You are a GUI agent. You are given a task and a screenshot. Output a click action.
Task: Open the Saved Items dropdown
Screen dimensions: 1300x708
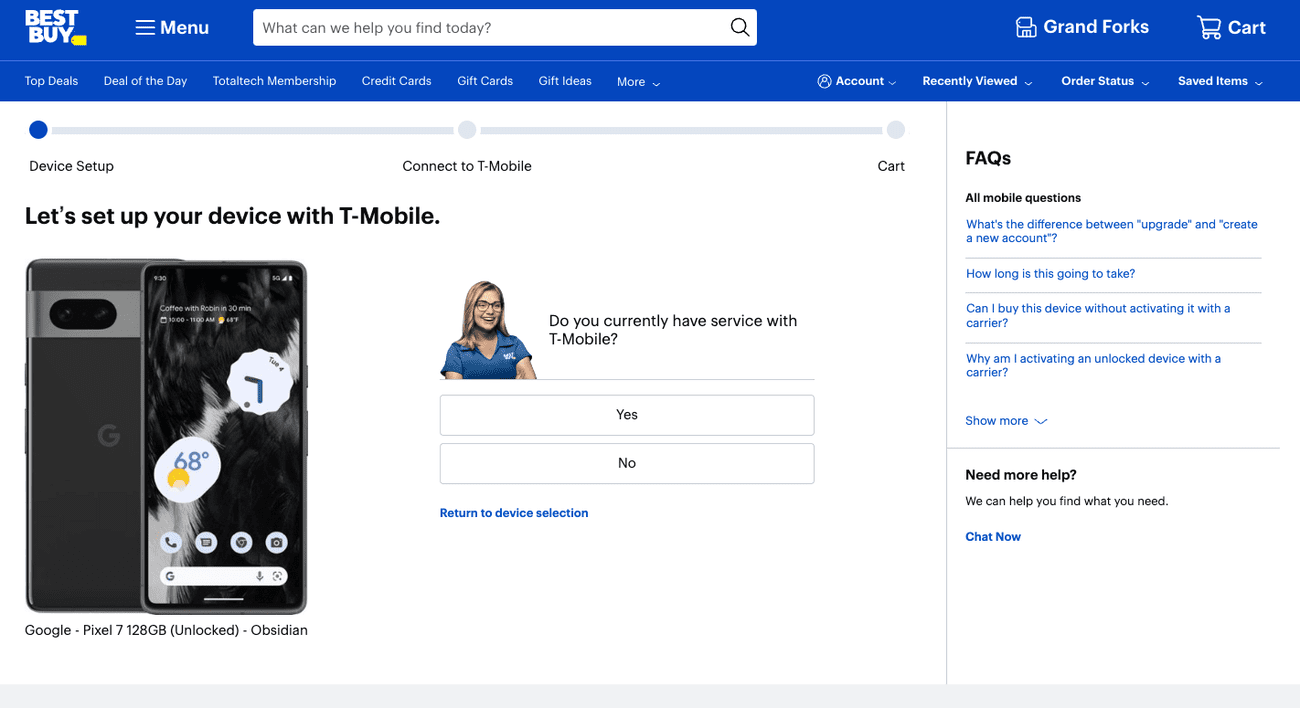click(1219, 81)
